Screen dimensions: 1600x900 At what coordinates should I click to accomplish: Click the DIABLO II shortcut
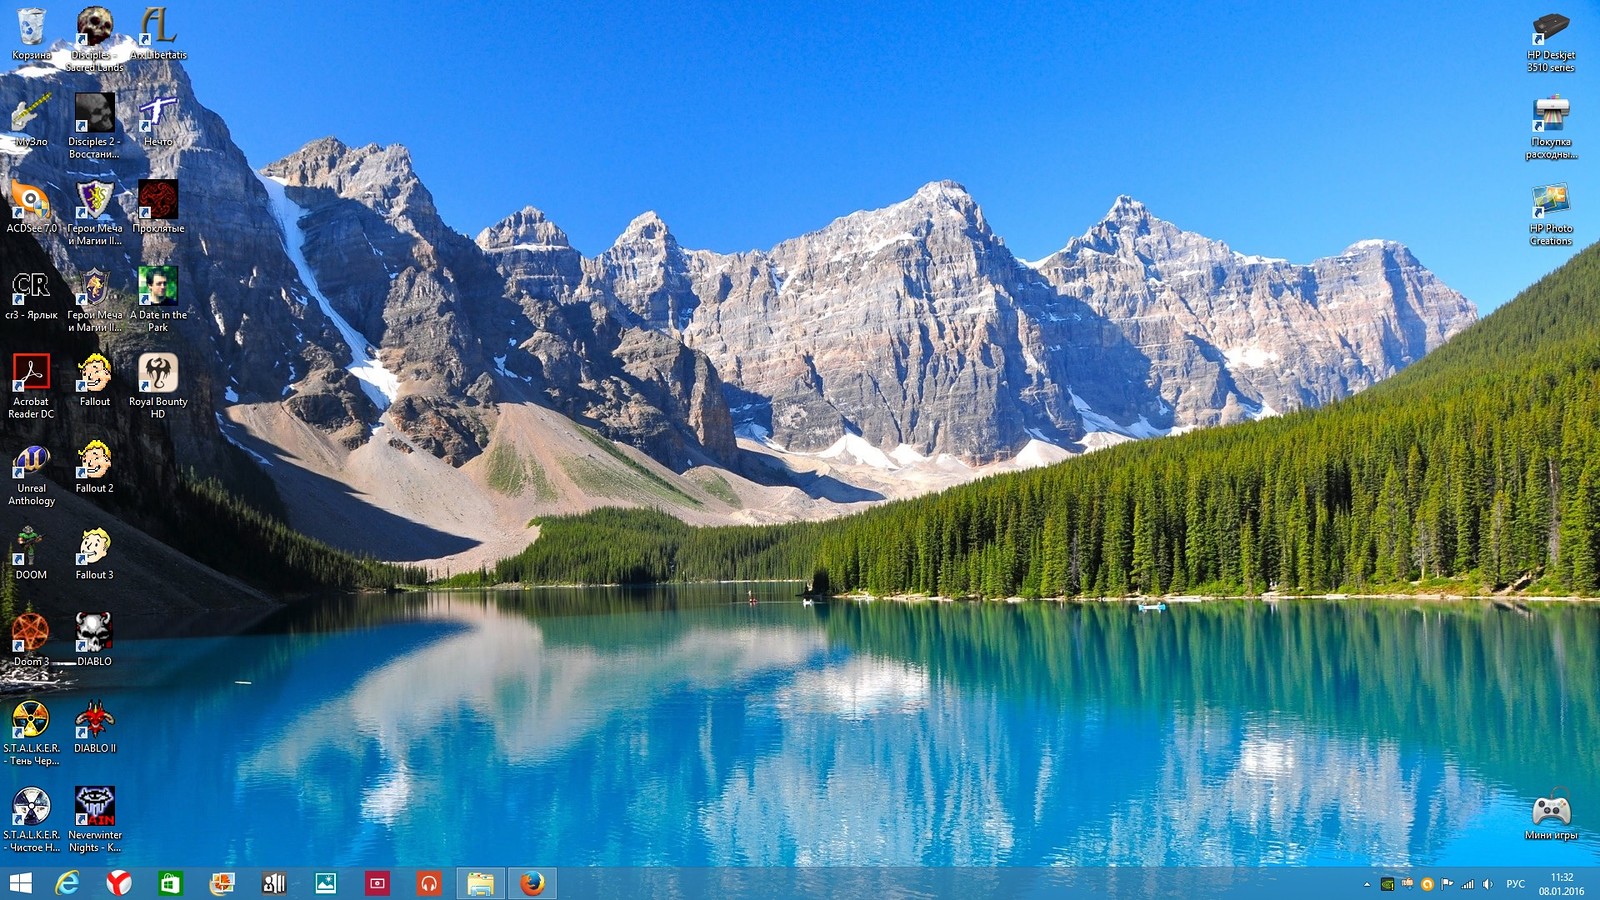point(95,728)
